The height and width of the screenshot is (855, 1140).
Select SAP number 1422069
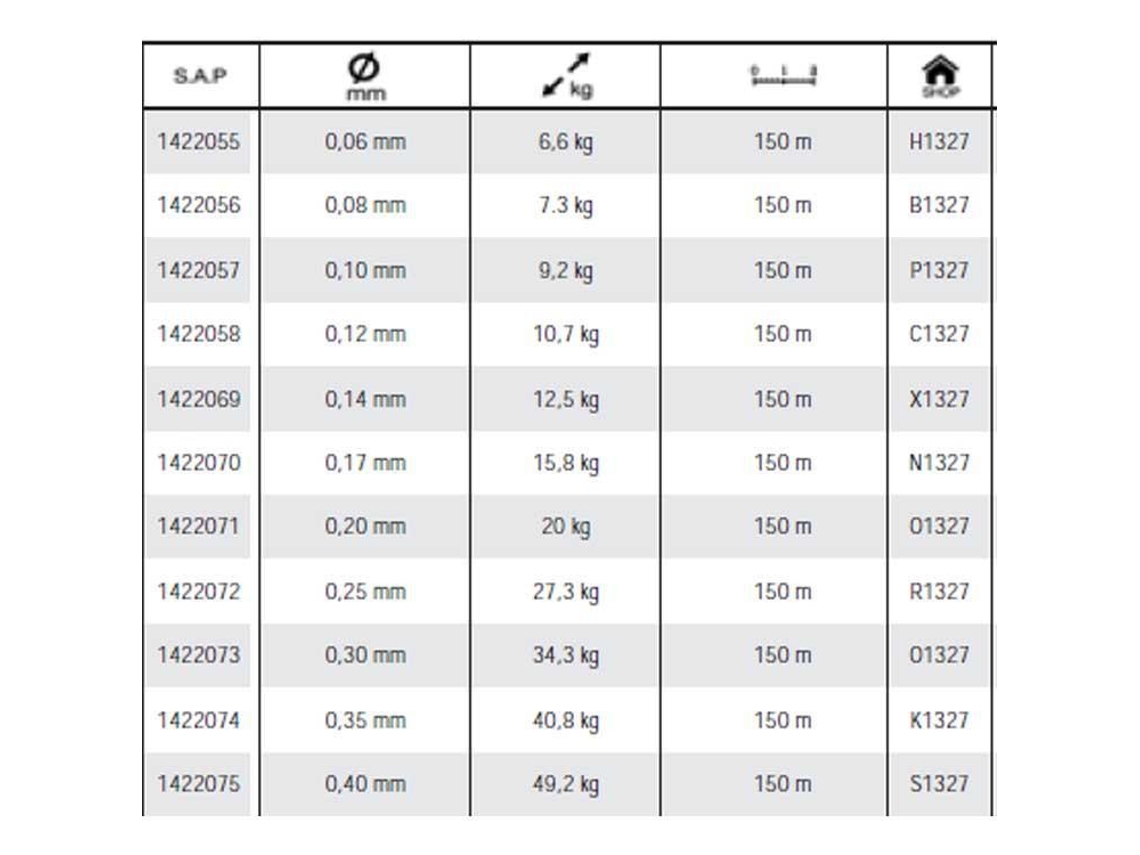(x=198, y=399)
